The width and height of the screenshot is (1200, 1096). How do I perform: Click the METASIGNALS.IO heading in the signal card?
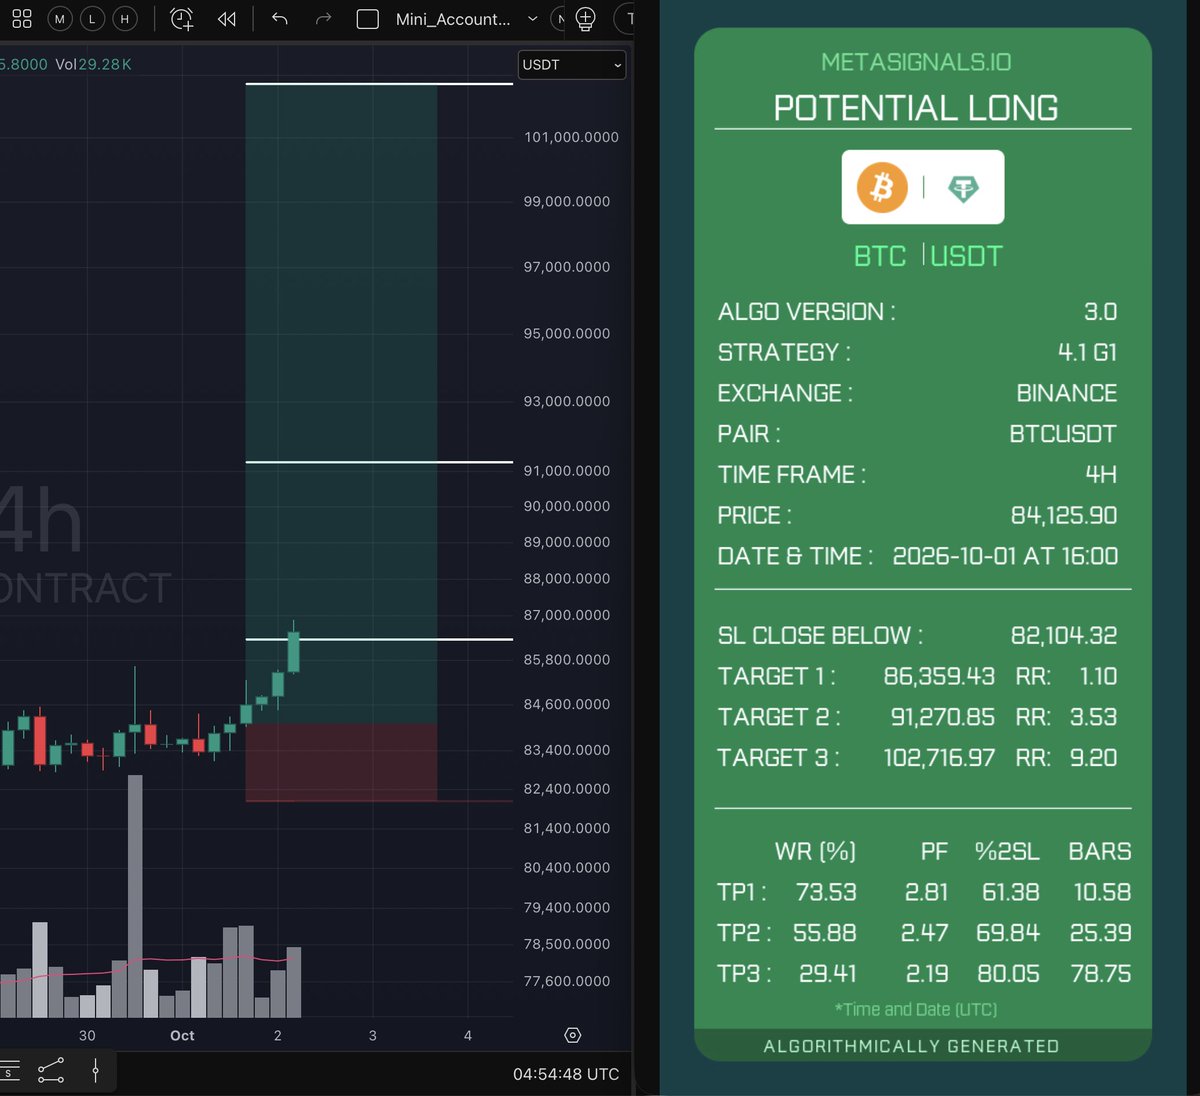click(916, 62)
